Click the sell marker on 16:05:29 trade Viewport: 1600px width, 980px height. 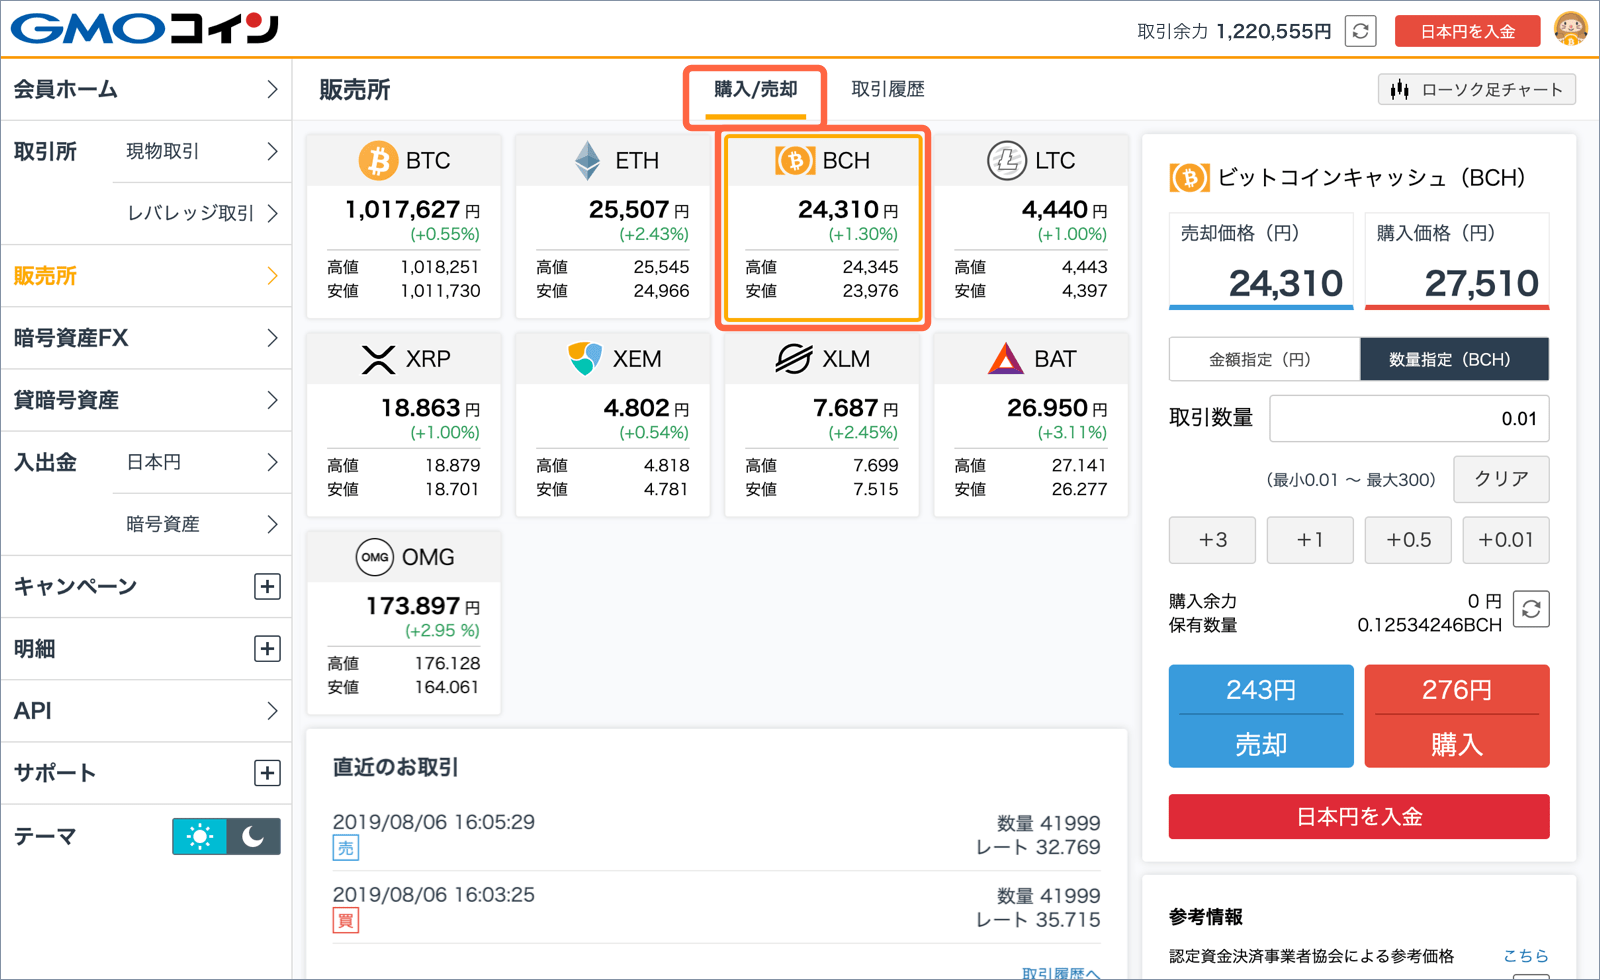[346, 848]
